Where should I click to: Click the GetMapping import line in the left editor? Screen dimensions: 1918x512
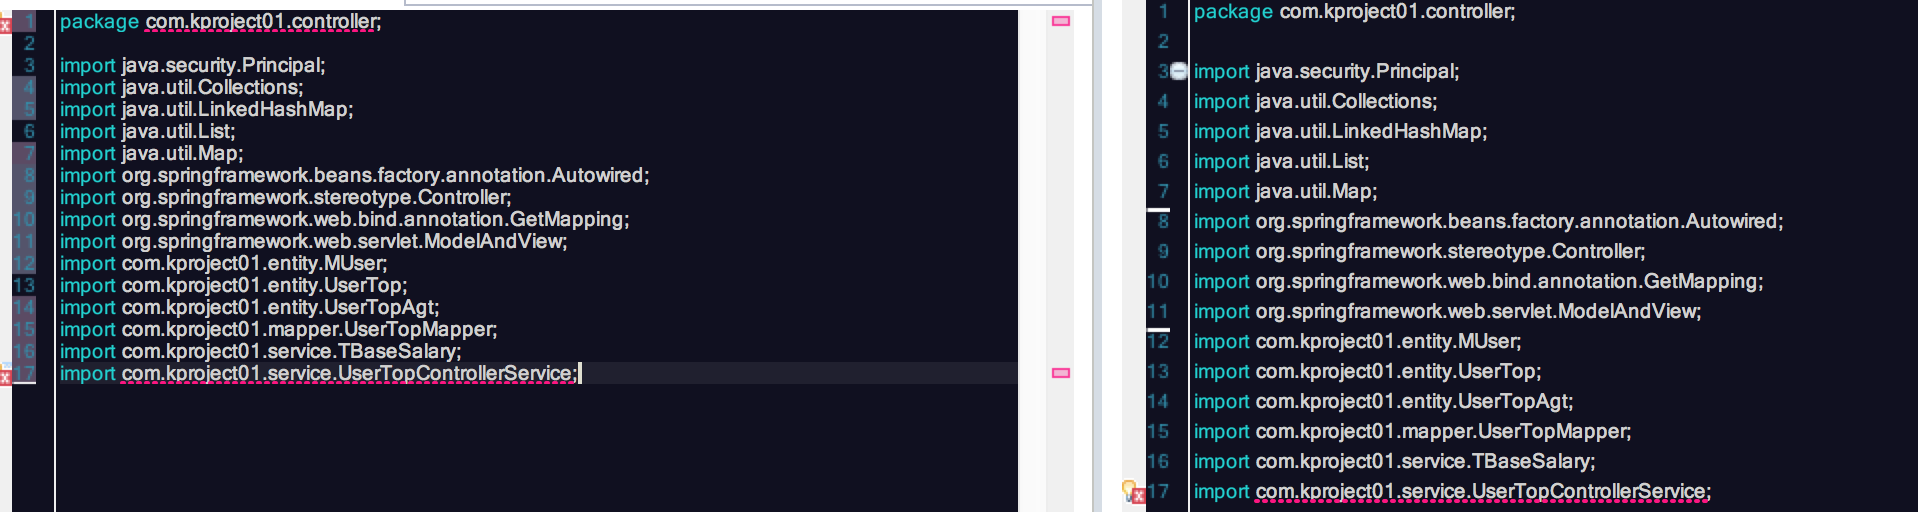344,219
